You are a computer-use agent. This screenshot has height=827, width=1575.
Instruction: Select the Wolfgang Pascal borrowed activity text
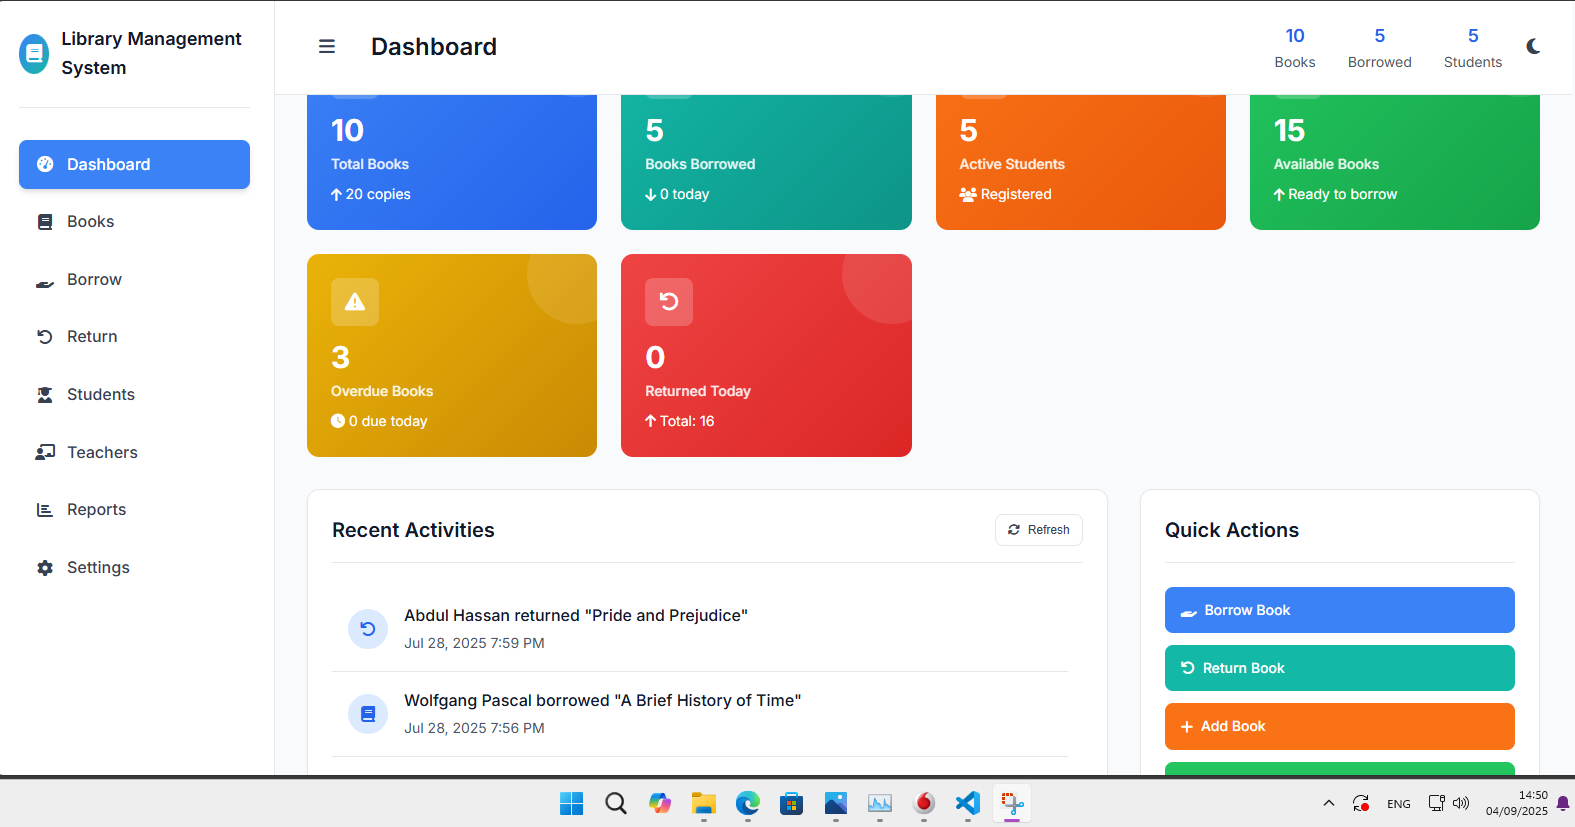pyautogui.click(x=603, y=701)
